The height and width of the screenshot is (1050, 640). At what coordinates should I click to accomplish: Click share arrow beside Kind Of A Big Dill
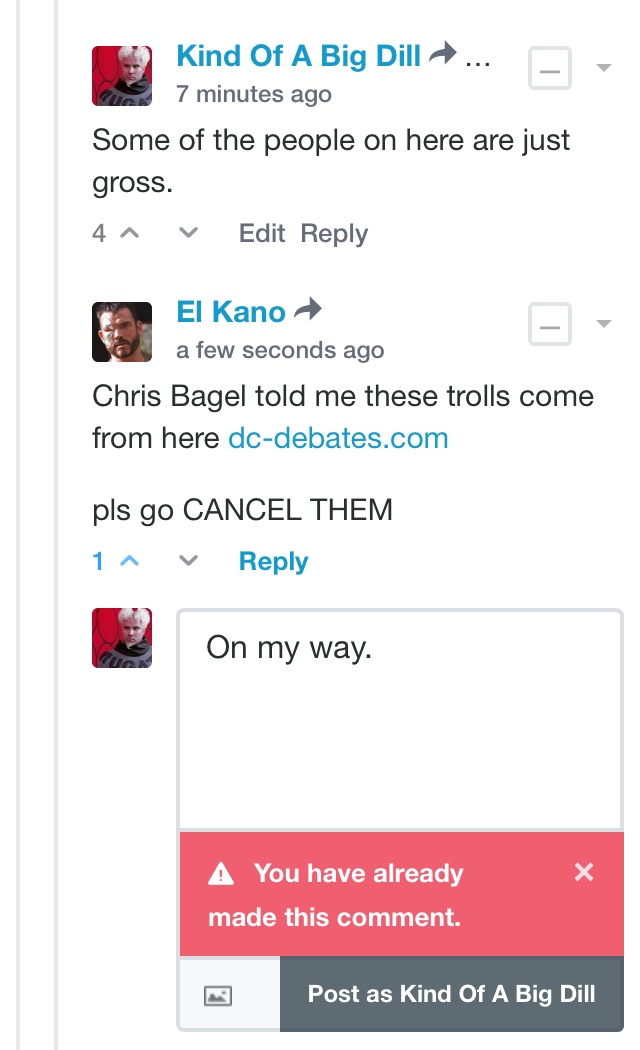coord(443,53)
